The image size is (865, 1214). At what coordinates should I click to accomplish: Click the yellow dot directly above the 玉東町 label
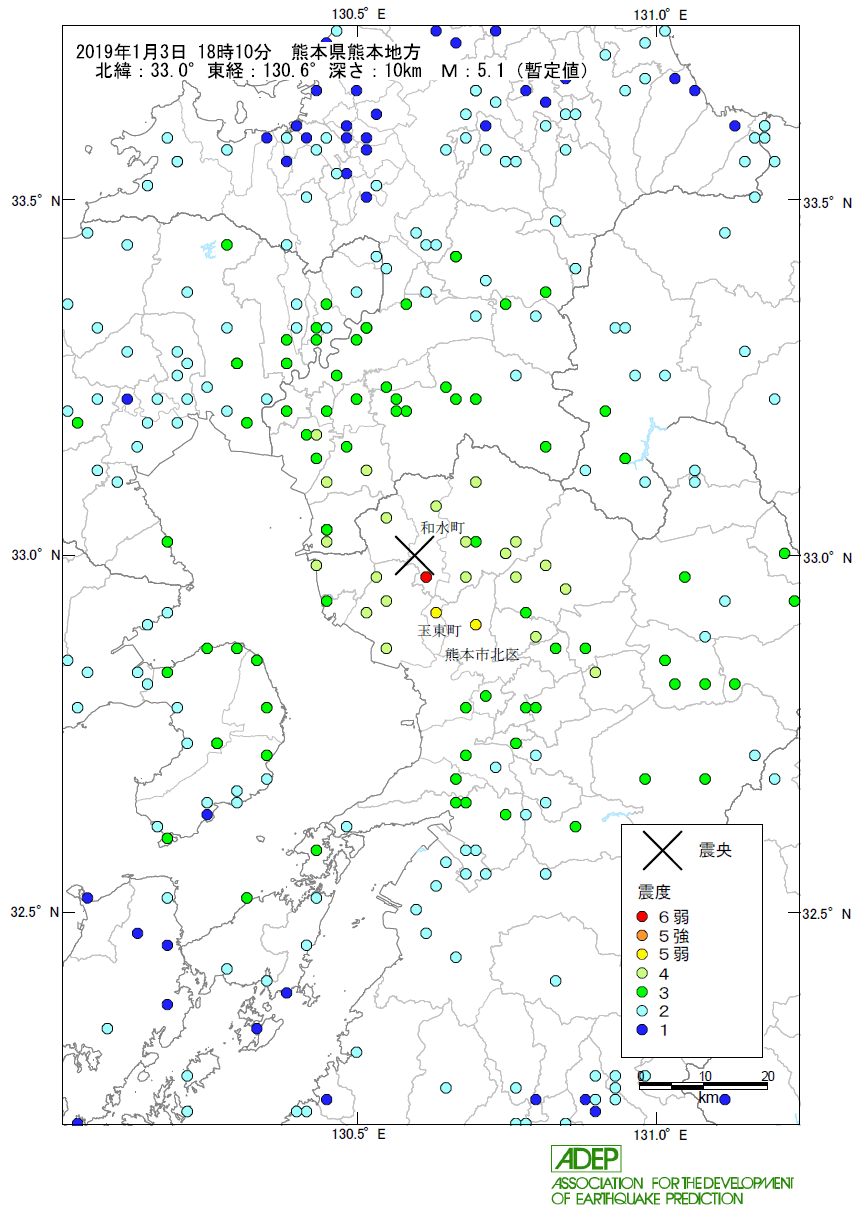pos(436,612)
